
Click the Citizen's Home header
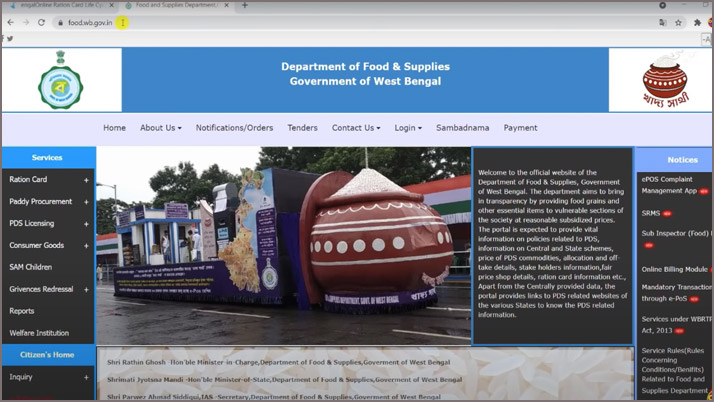point(48,355)
